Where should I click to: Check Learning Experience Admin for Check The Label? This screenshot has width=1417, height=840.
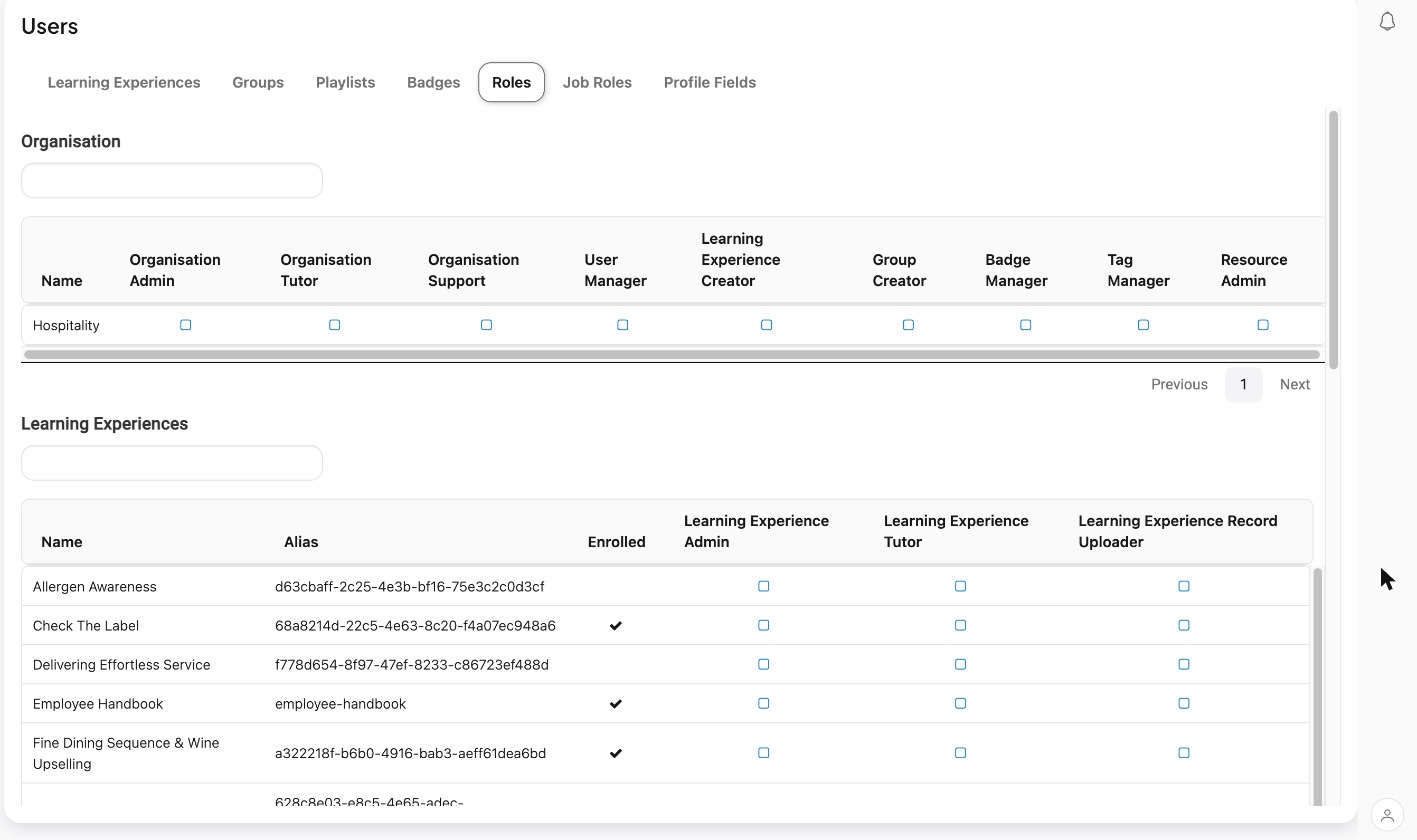pyautogui.click(x=763, y=625)
